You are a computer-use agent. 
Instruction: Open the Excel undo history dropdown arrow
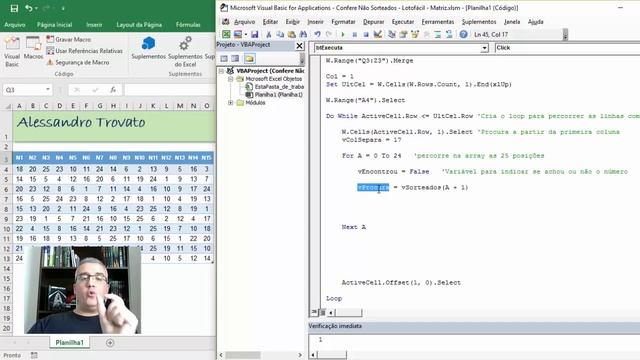coord(36,8)
